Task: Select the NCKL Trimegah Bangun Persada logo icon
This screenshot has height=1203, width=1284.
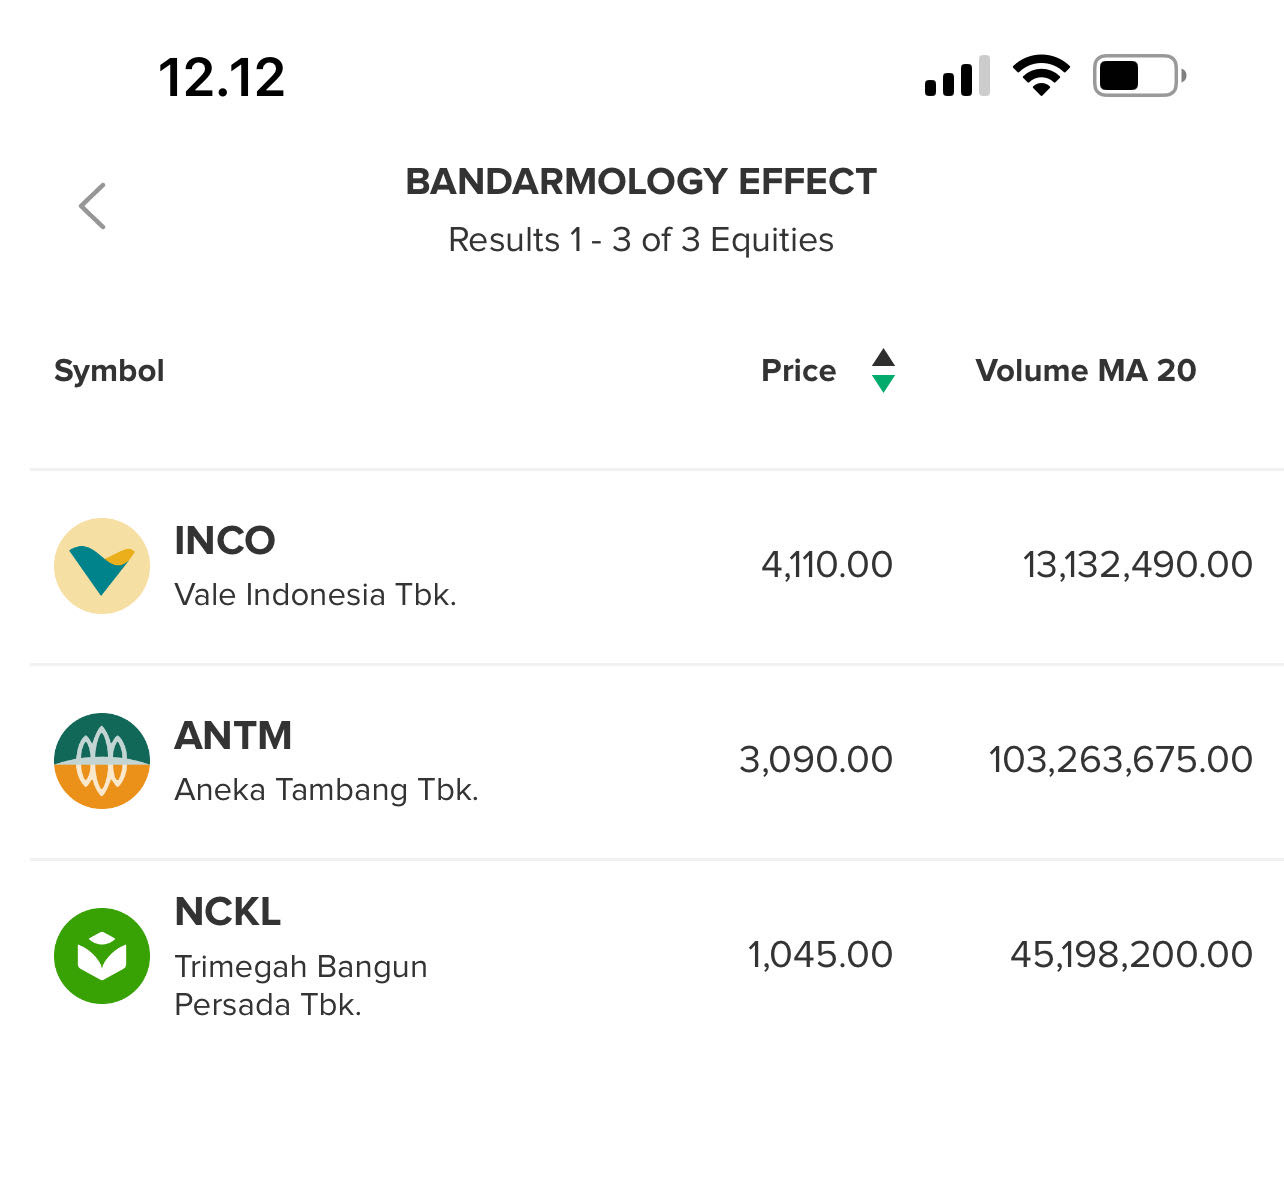Action: tap(101, 955)
